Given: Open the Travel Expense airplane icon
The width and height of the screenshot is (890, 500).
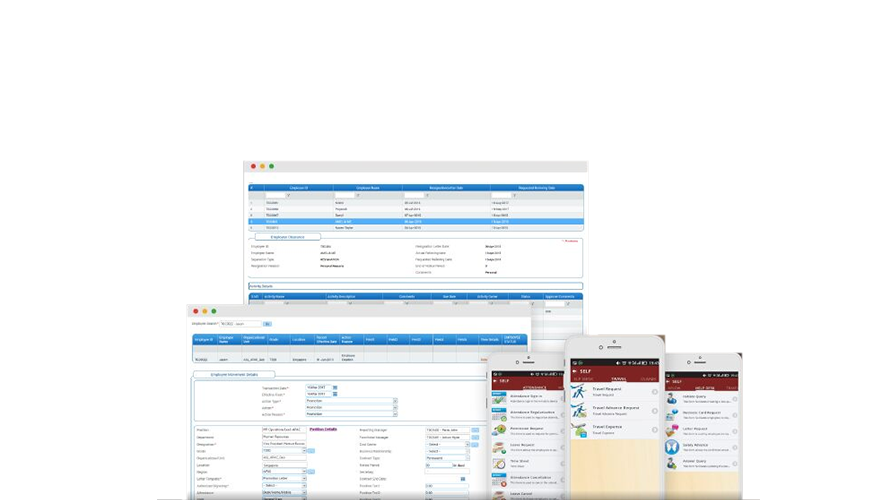Looking at the screenshot, I should (579, 430).
